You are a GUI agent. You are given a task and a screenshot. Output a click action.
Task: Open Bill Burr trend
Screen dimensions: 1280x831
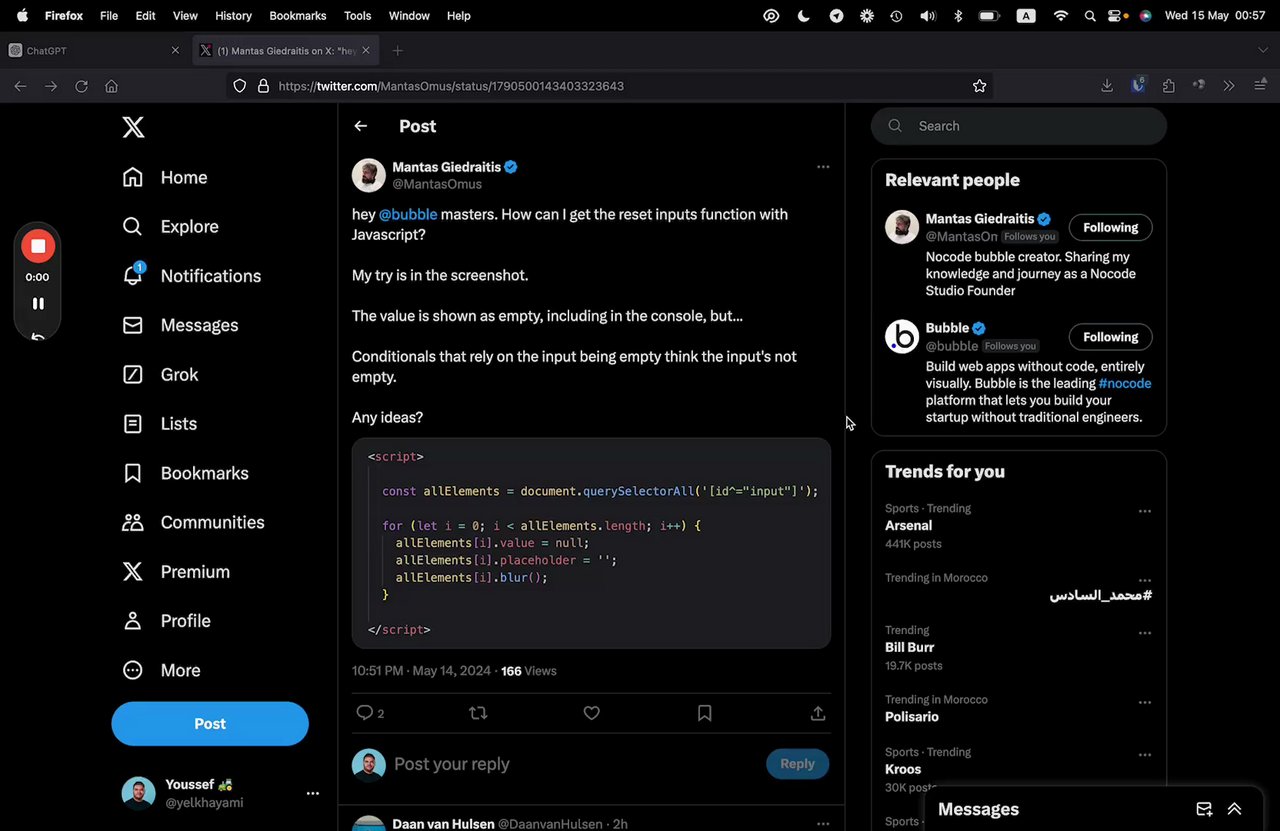(x=909, y=647)
